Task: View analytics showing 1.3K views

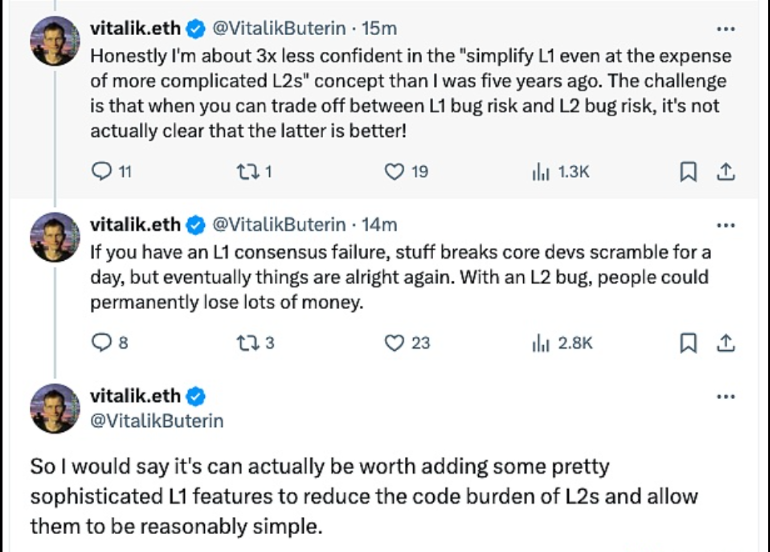Action: (541, 172)
